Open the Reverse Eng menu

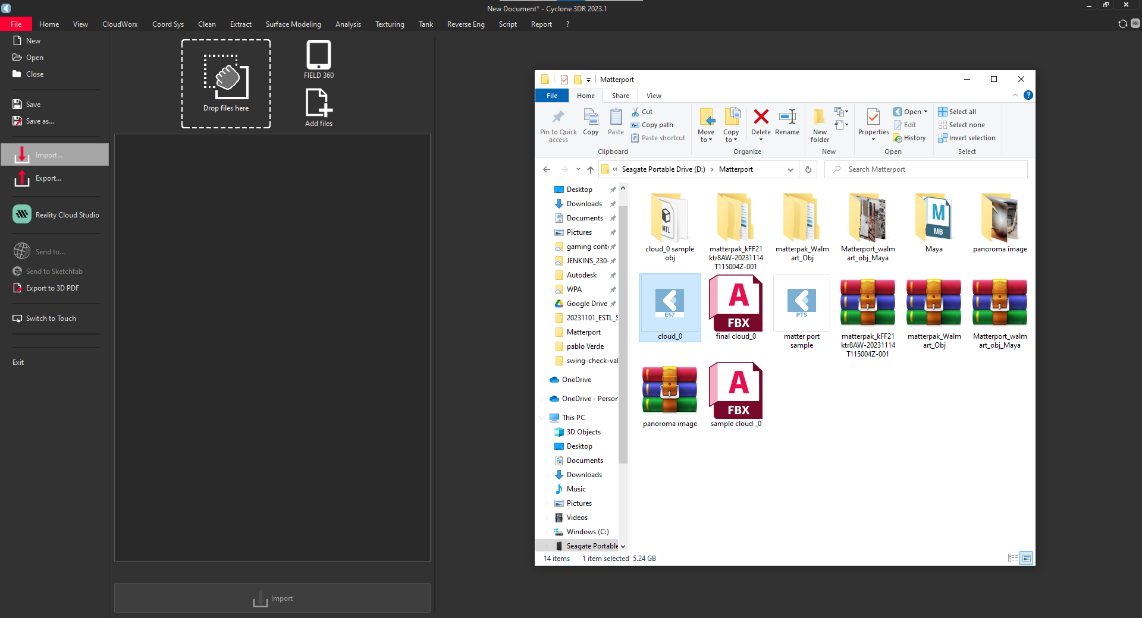tap(465, 24)
